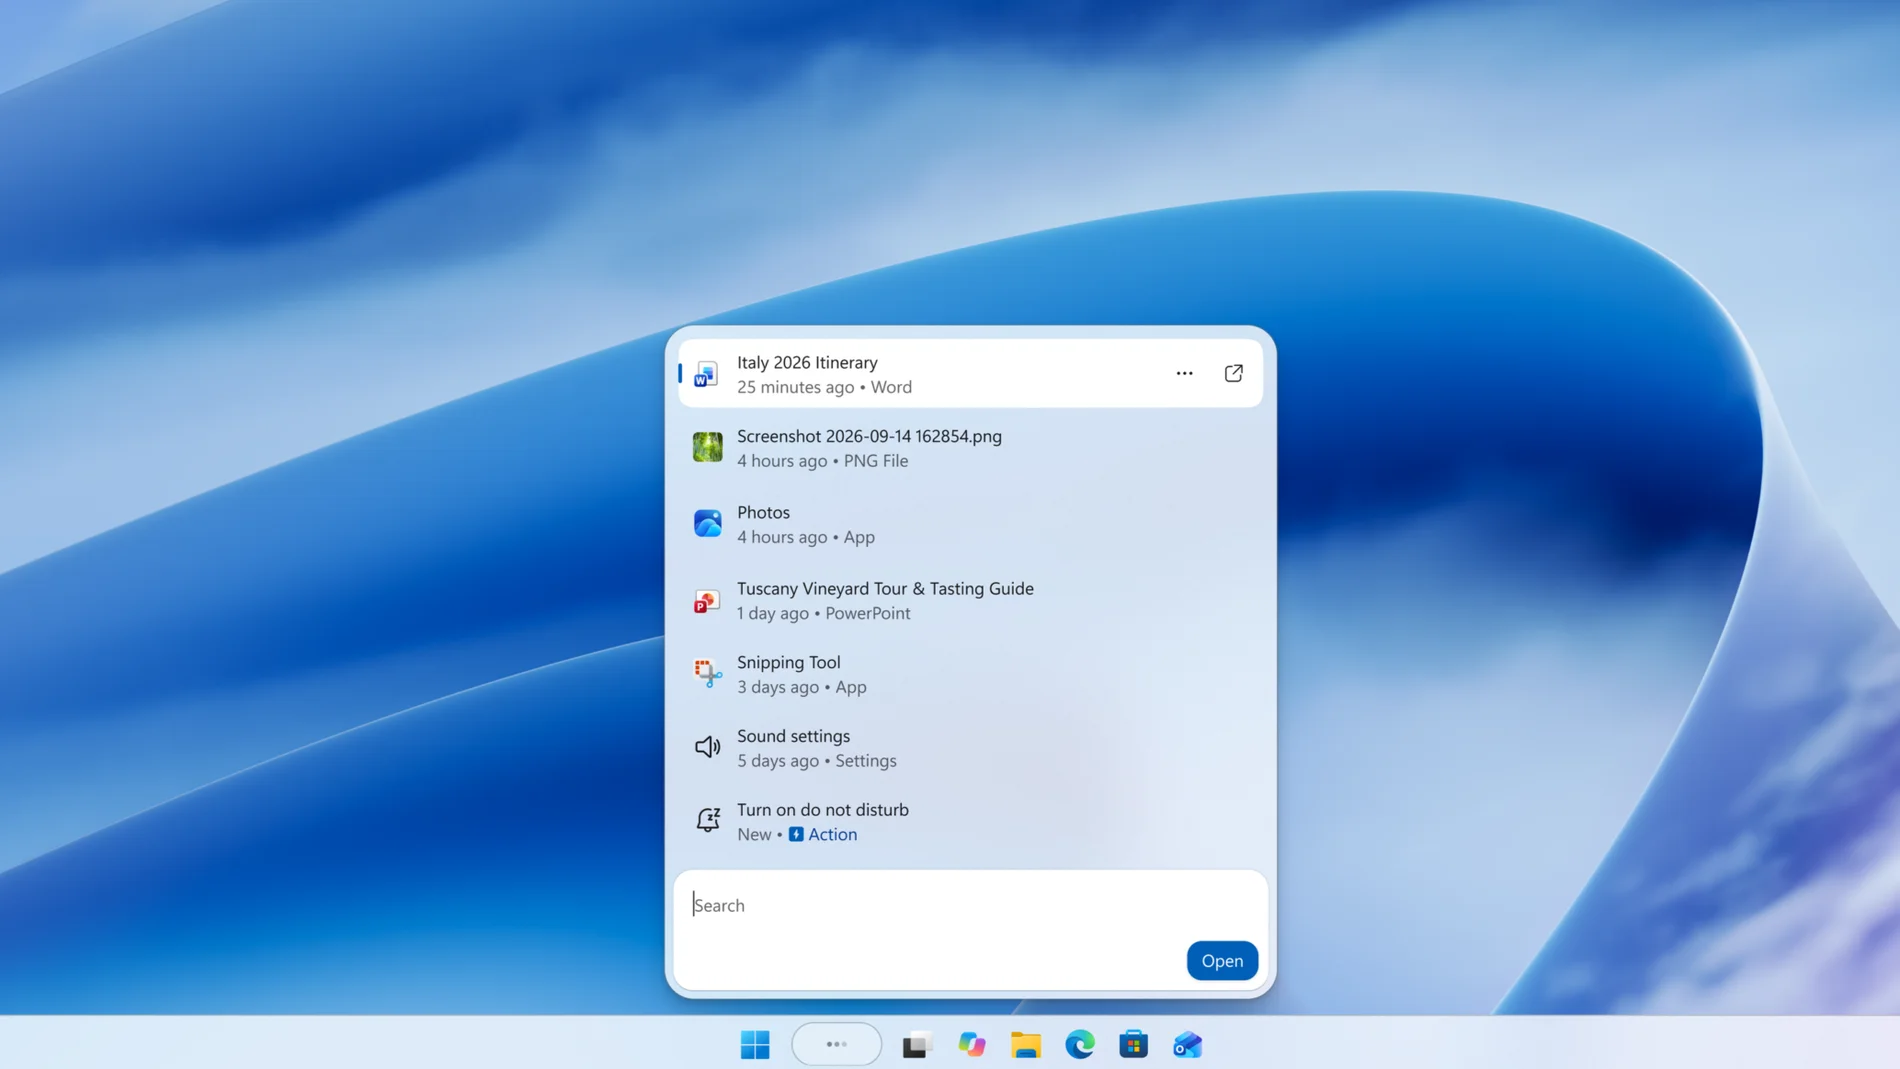Select Turn on do not disturb
1900x1069 pixels.
click(970, 821)
